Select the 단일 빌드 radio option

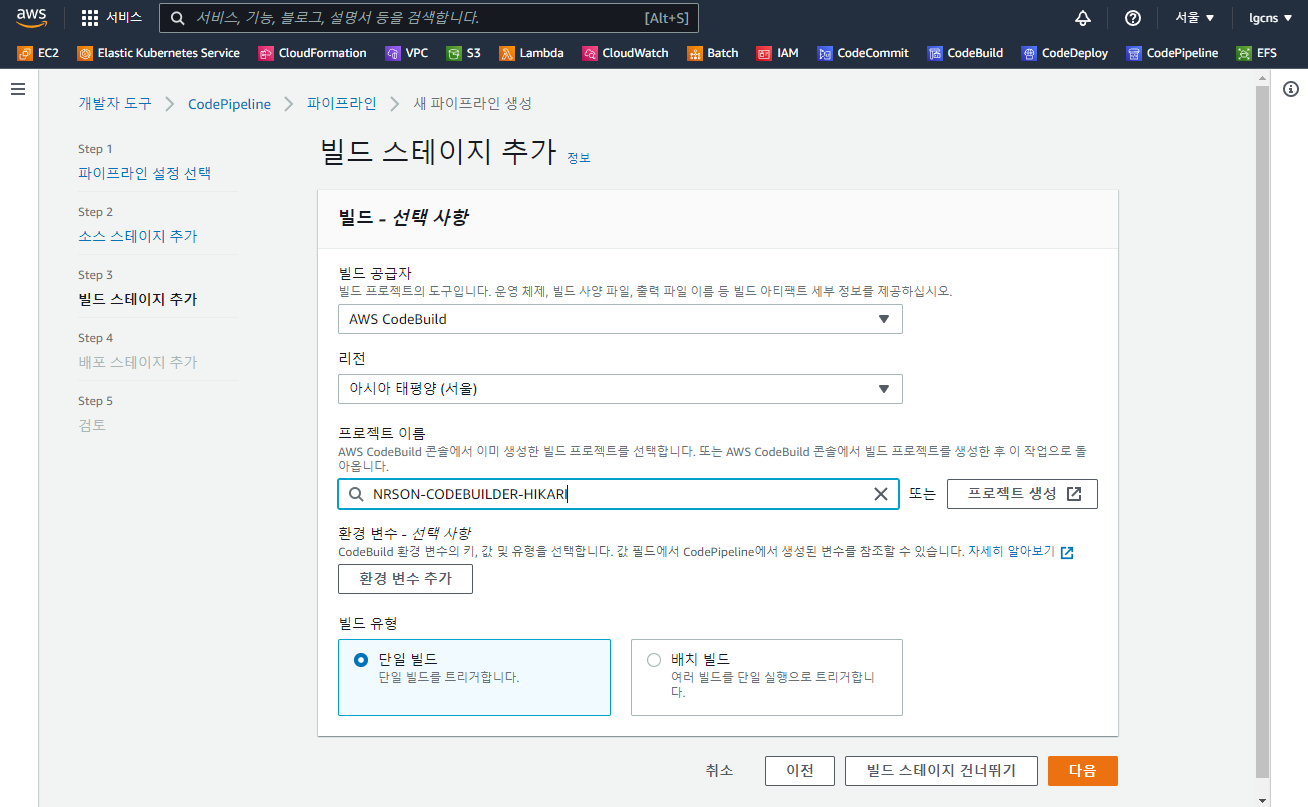pyautogui.click(x=361, y=660)
